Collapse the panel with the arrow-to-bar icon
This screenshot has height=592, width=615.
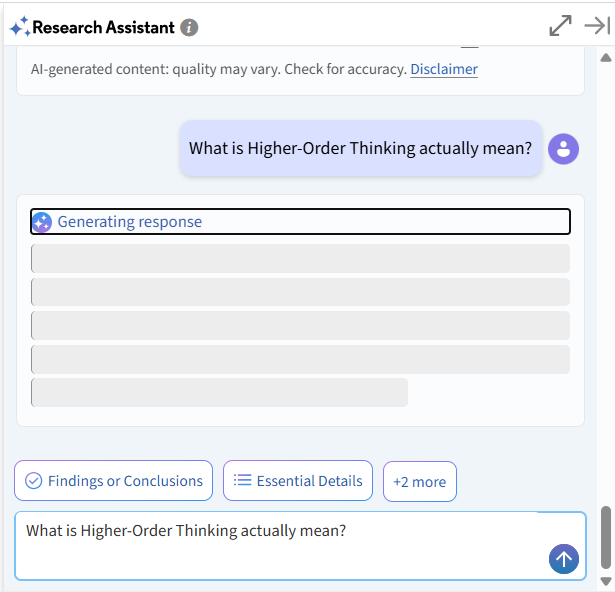click(597, 26)
